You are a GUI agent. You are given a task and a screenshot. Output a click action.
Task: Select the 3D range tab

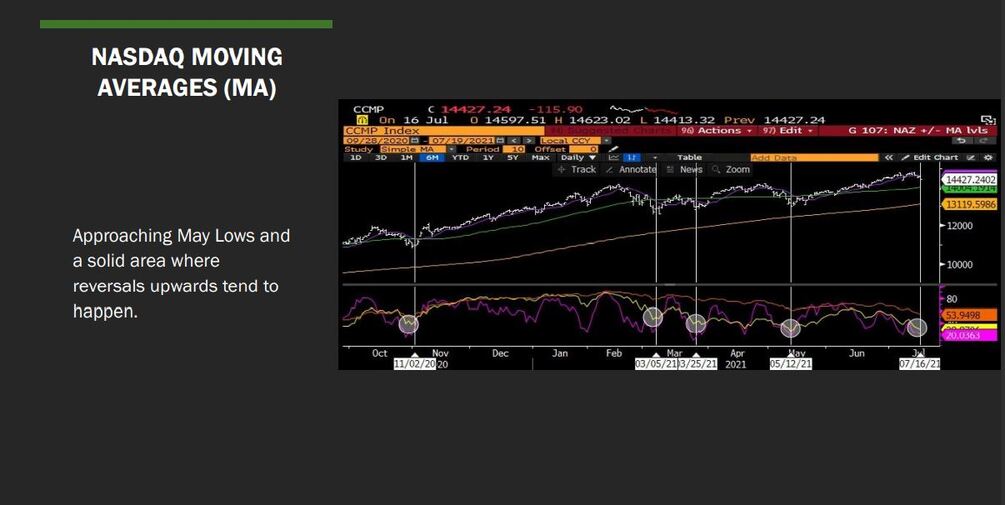click(x=381, y=157)
